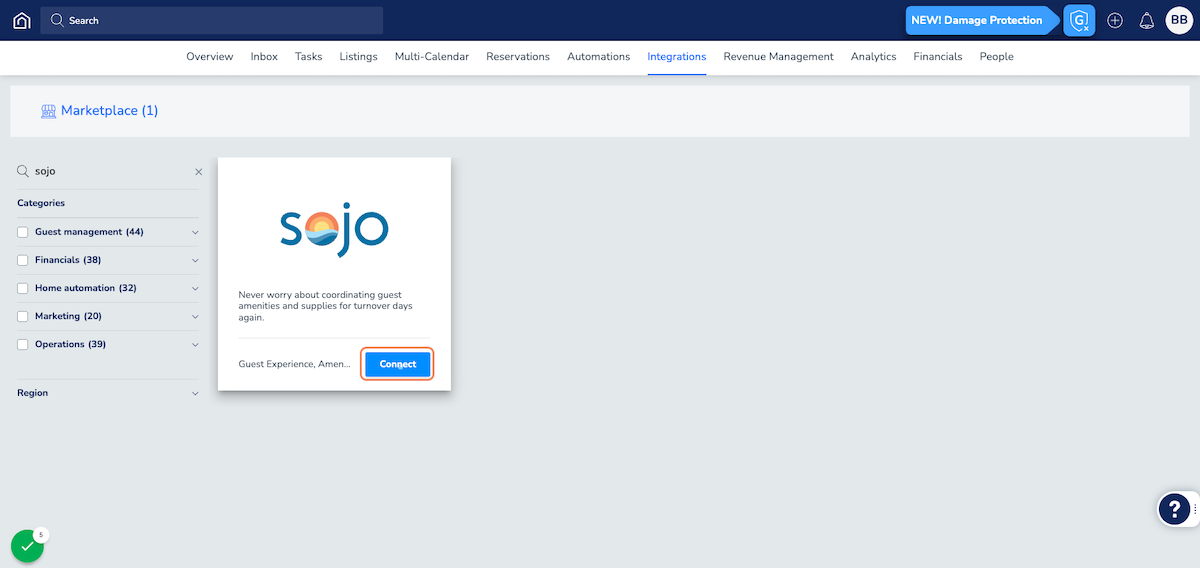The image size is (1200, 568).
Task: Connect the Sojo integration
Action: 397,364
